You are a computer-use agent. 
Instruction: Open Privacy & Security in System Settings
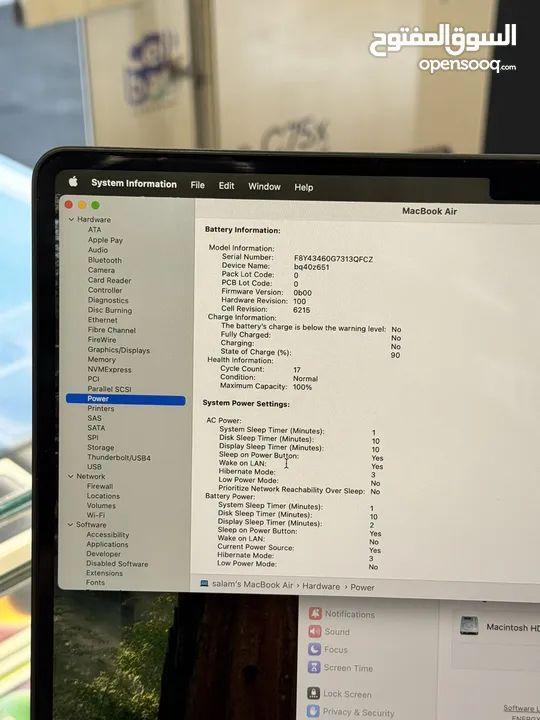coord(351,712)
